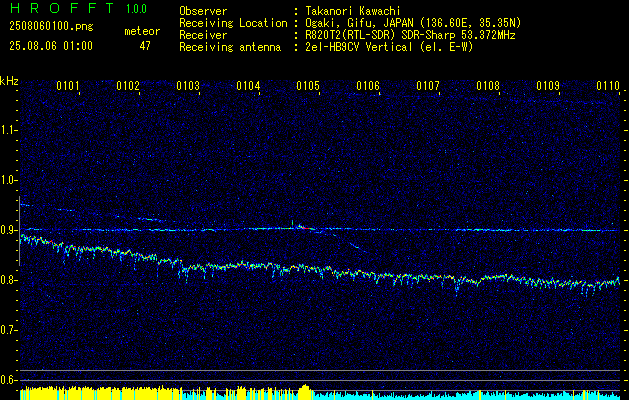The image size is (629, 400).
Task: Click time marker 0103
Action: (x=188, y=86)
